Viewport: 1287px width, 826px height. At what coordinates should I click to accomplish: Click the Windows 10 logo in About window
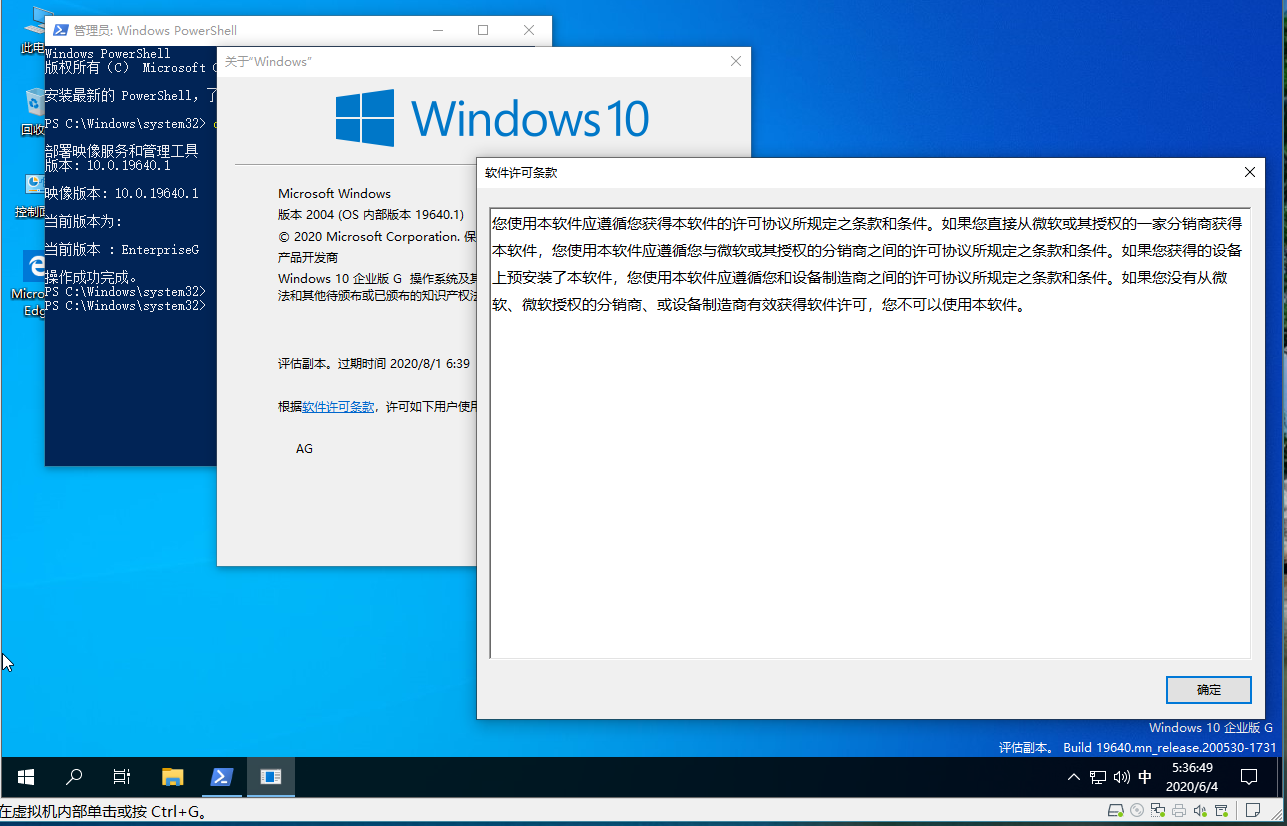click(x=492, y=118)
